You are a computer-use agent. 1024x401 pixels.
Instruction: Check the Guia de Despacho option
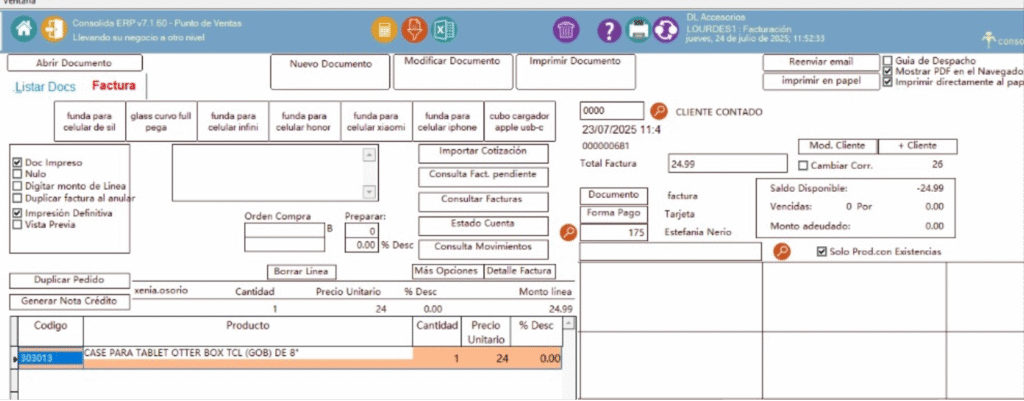(x=888, y=61)
